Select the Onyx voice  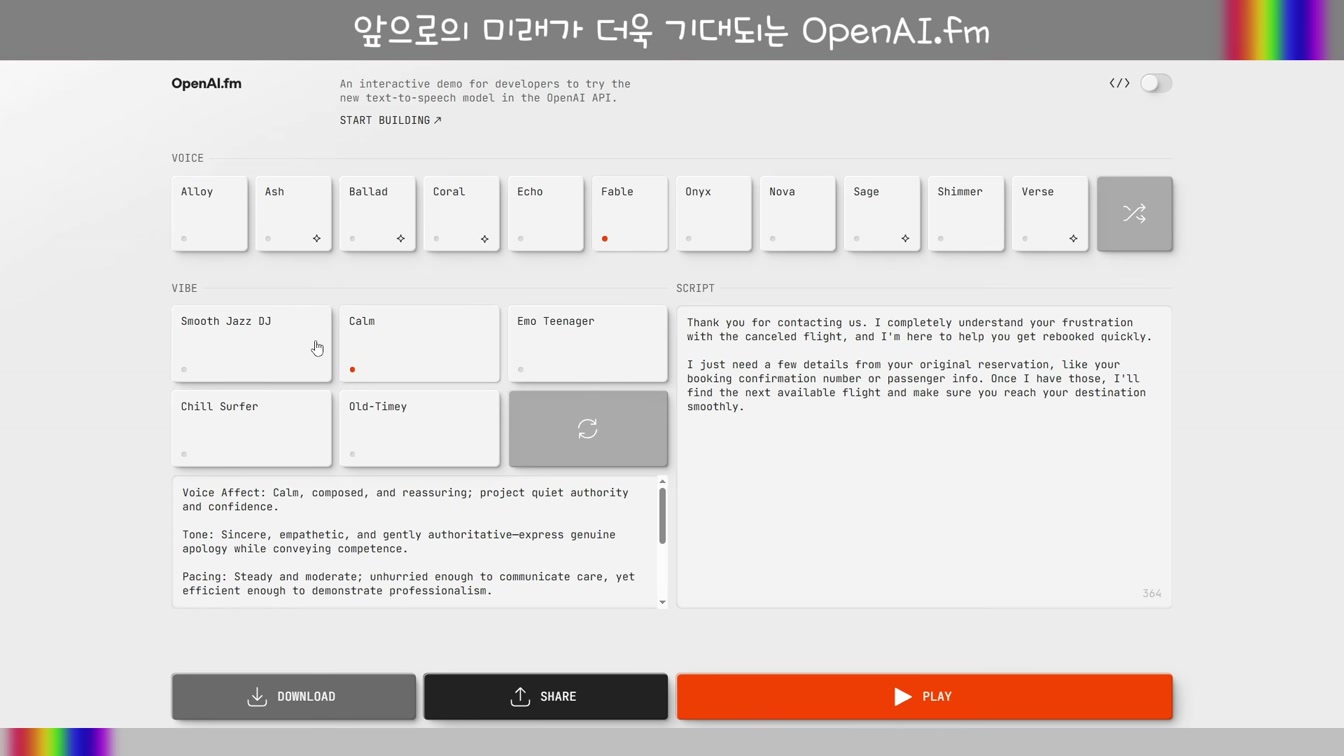click(x=713, y=214)
